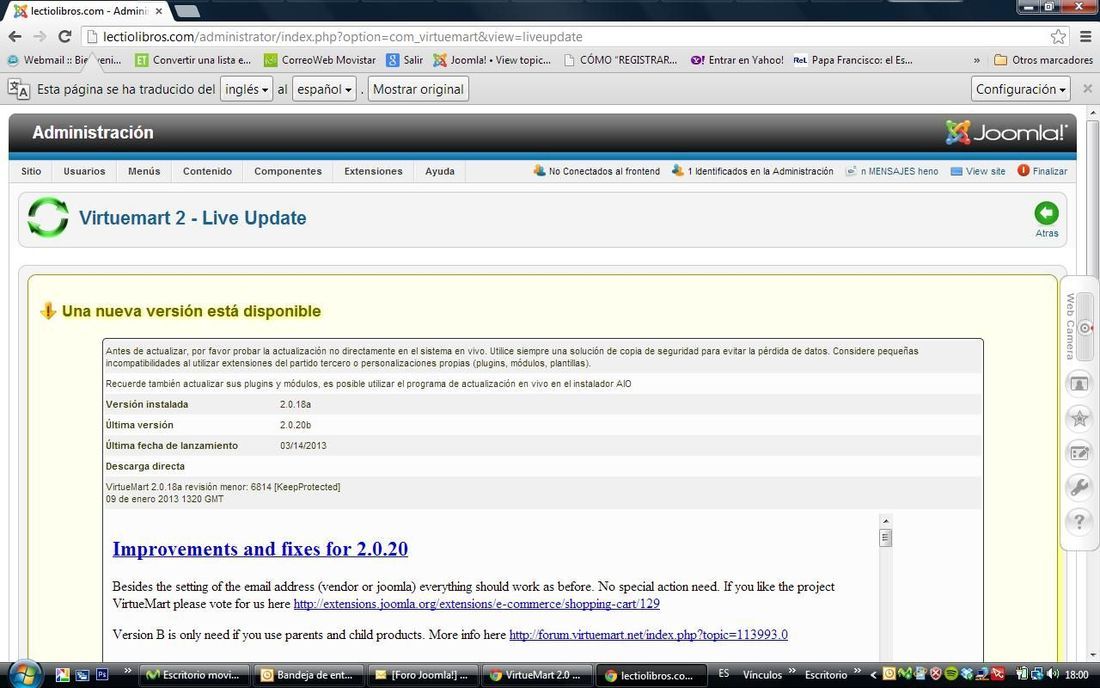
Task: Switch to Bandeja de ent... taskbar window
Action: (308, 675)
